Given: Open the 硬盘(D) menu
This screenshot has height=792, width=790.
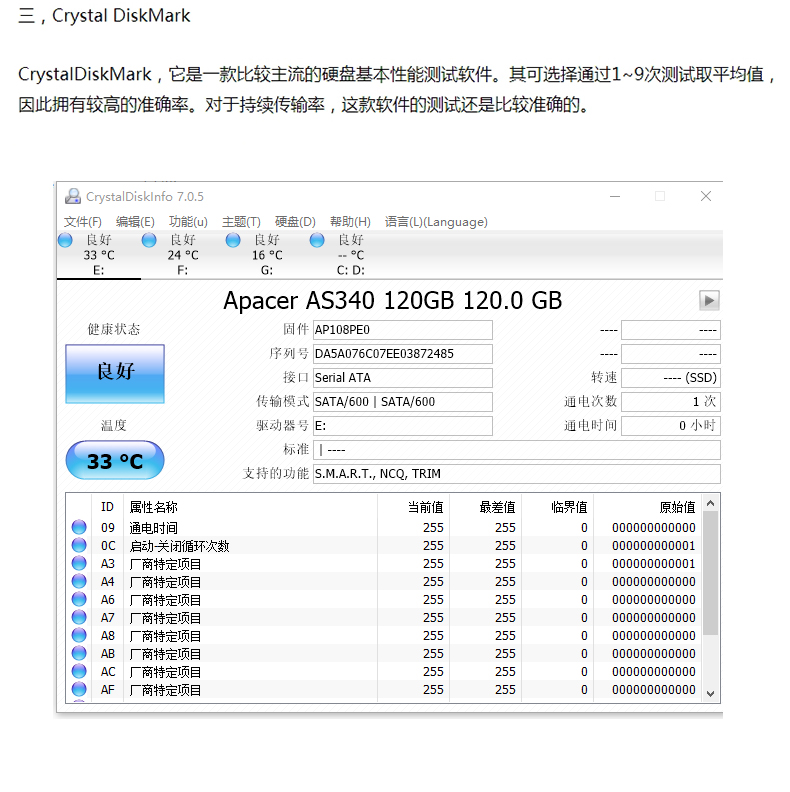Looking at the screenshot, I should tap(295, 222).
